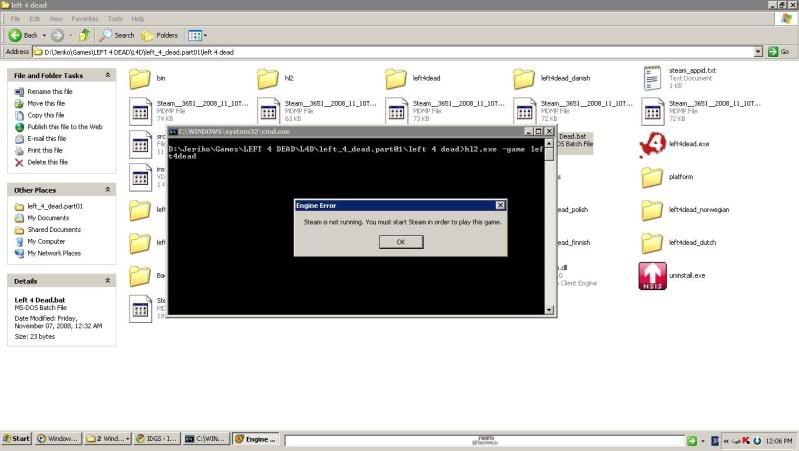The height and width of the screenshot is (451, 799).
Task: Click Copy this file
Action: coord(46,115)
